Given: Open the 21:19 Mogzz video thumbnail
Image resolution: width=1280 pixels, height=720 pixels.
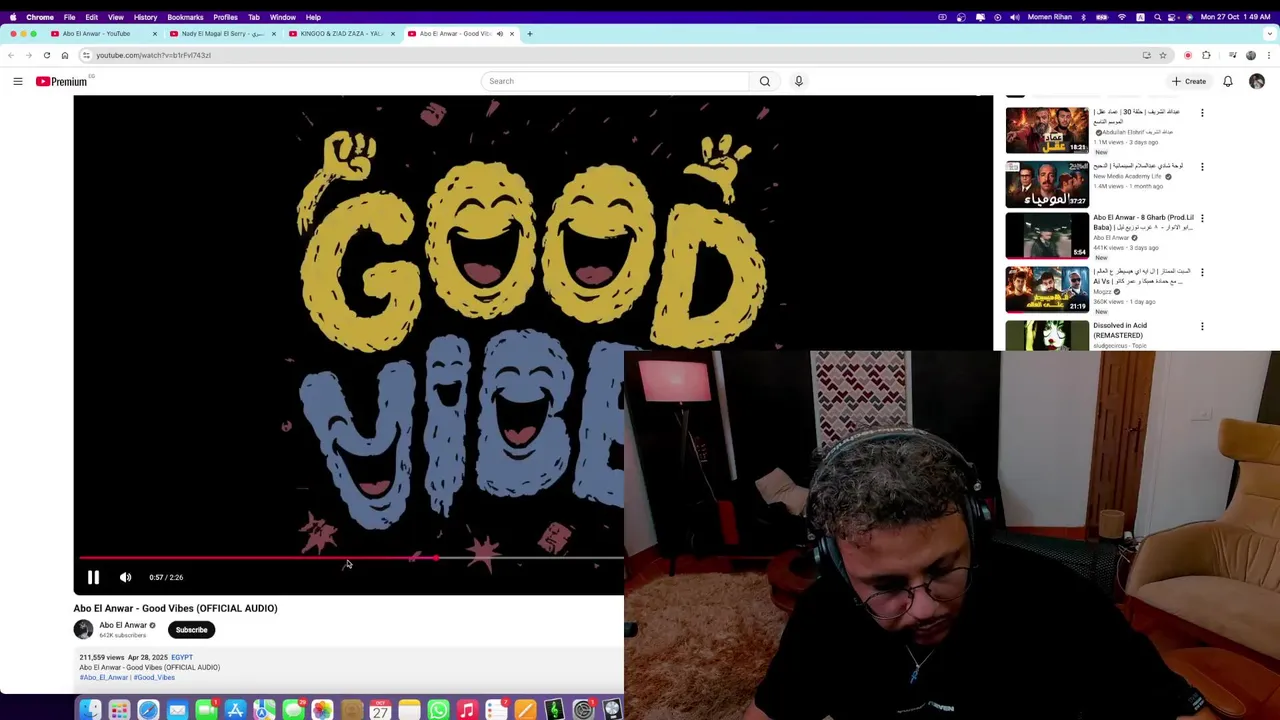Looking at the screenshot, I should tap(1047, 288).
